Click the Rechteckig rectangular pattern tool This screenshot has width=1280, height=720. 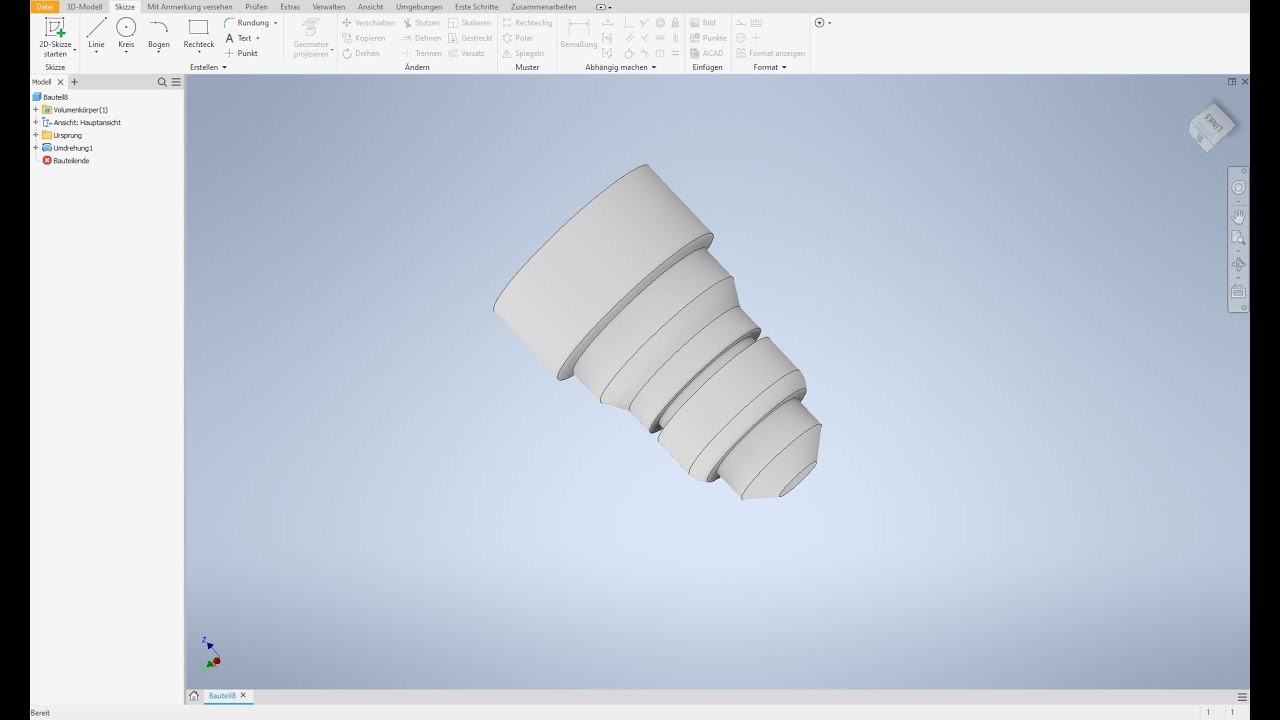coord(527,23)
